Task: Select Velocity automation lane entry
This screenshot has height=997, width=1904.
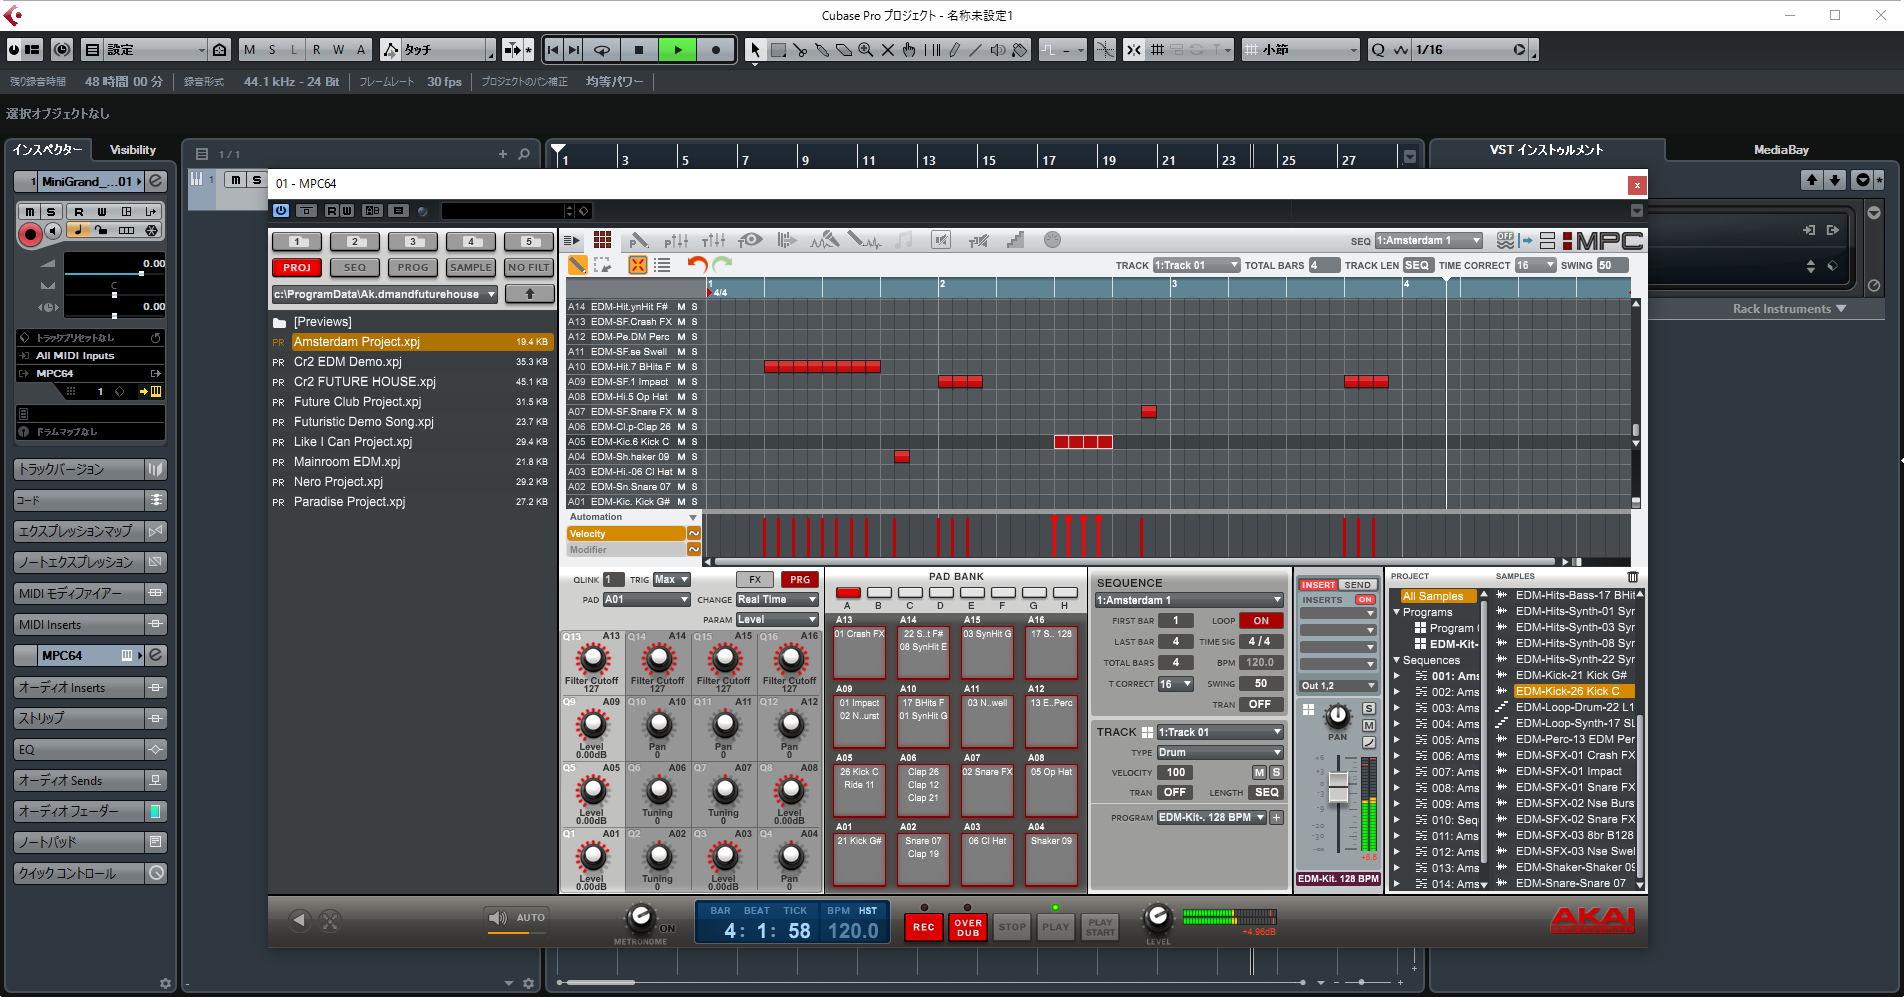Action: [626, 534]
